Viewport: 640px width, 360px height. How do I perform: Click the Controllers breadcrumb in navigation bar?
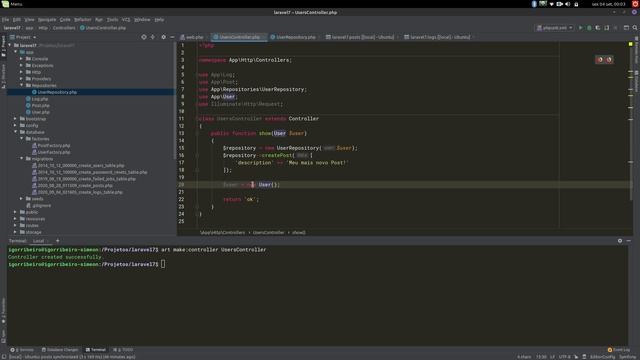64,28
